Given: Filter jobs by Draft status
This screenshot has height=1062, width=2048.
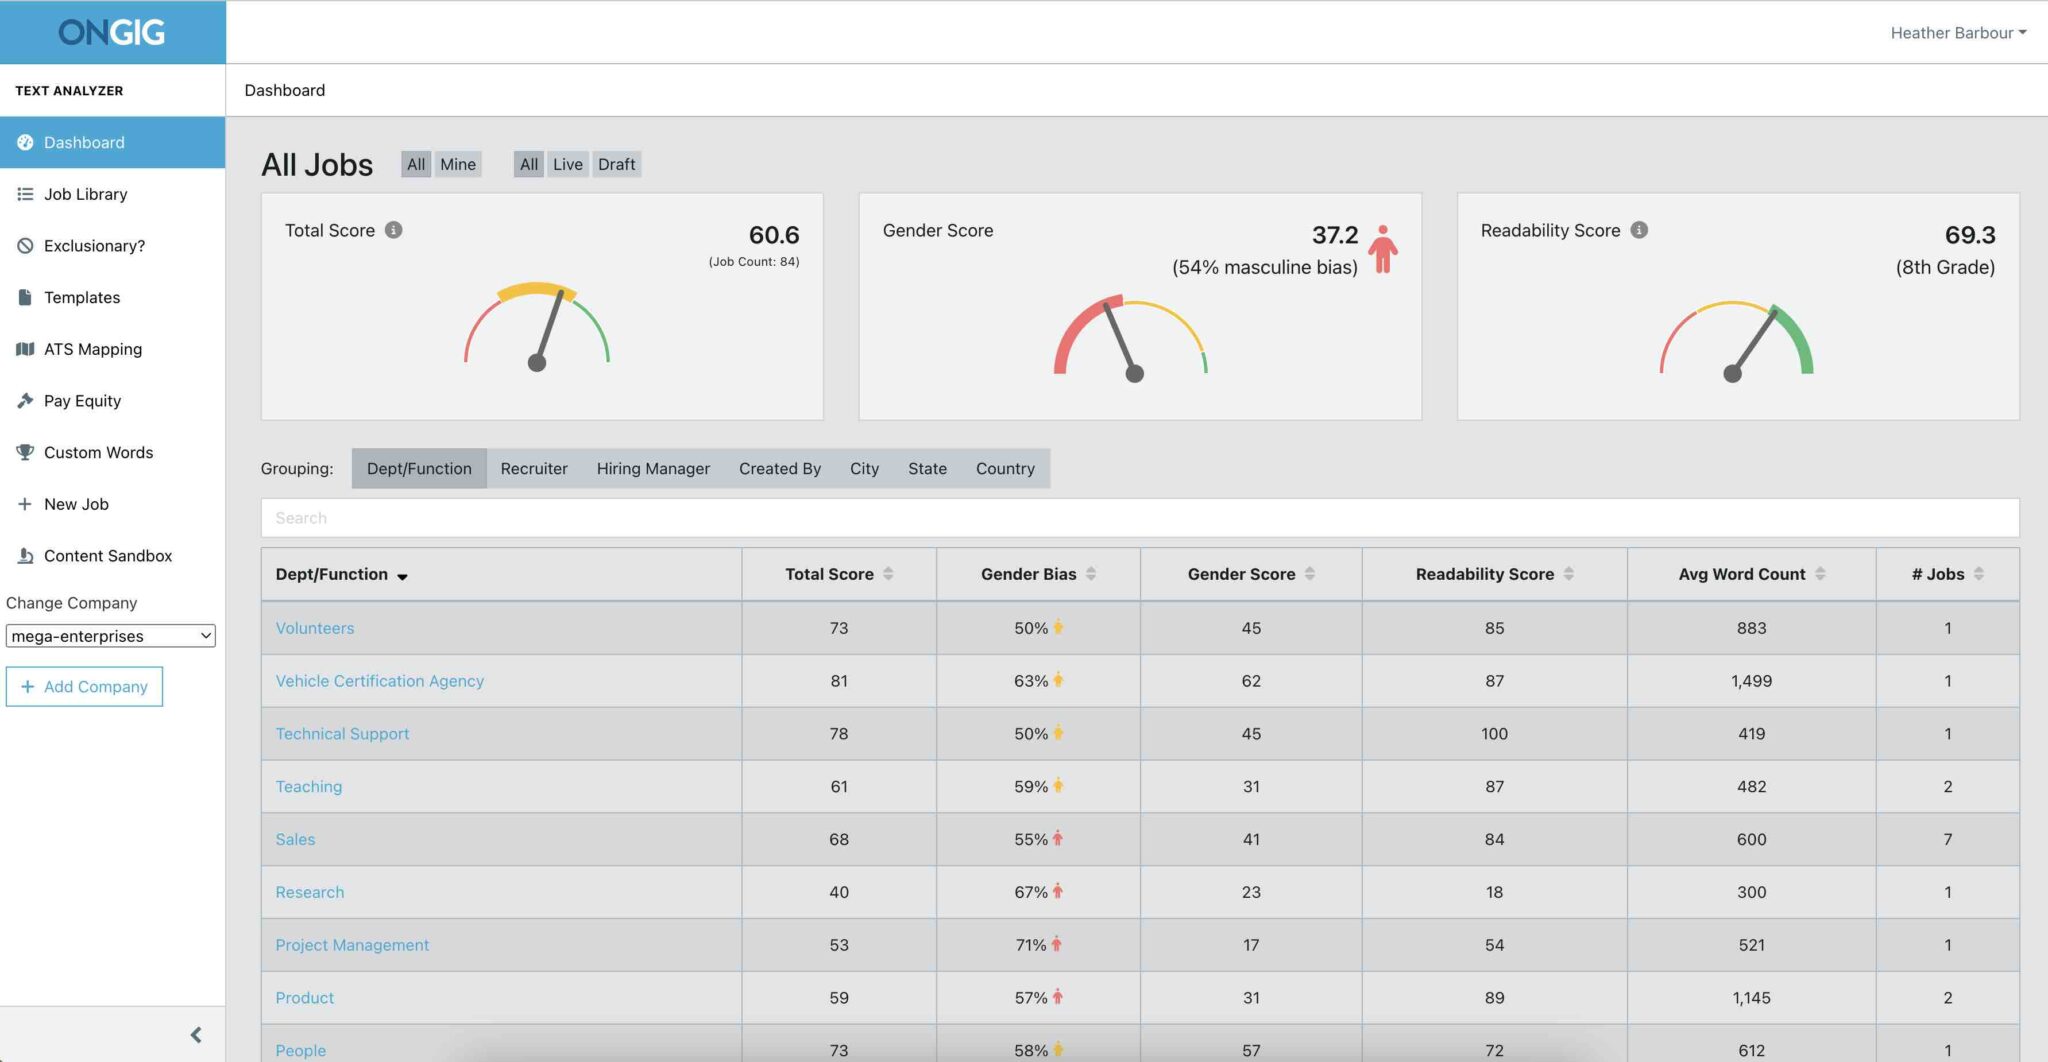Looking at the screenshot, I should click(x=616, y=164).
